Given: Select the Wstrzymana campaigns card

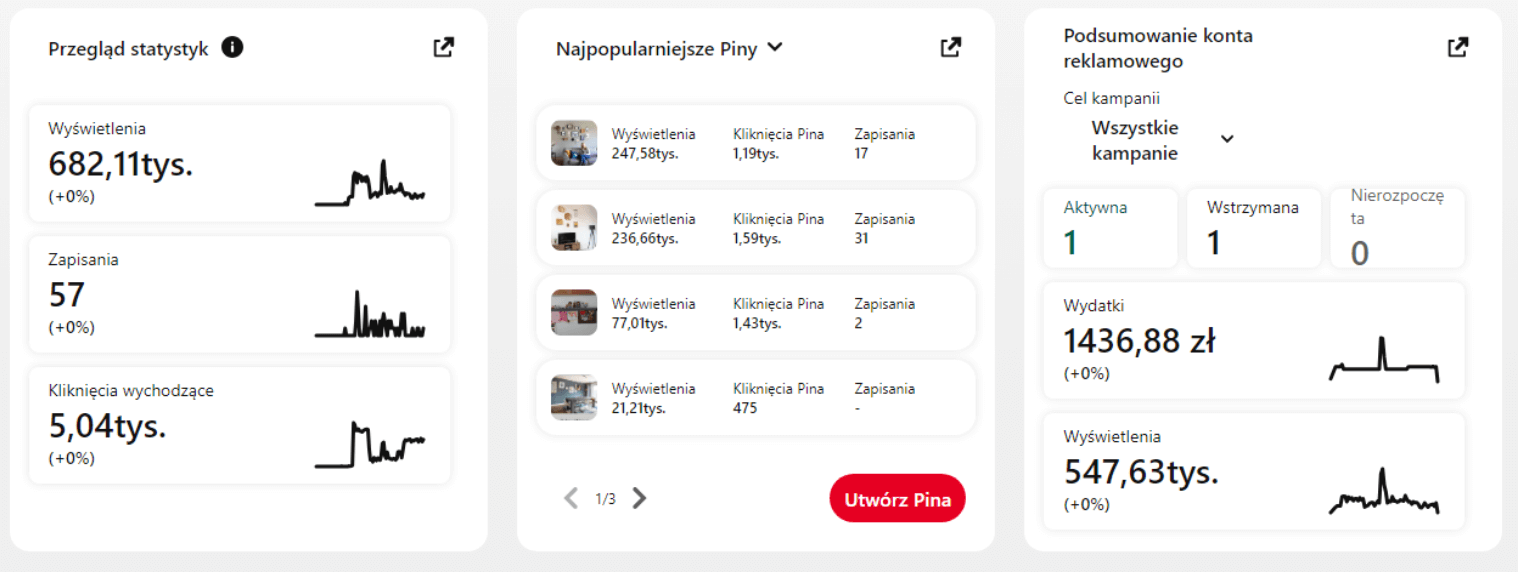Looking at the screenshot, I should tap(1253, 228).
